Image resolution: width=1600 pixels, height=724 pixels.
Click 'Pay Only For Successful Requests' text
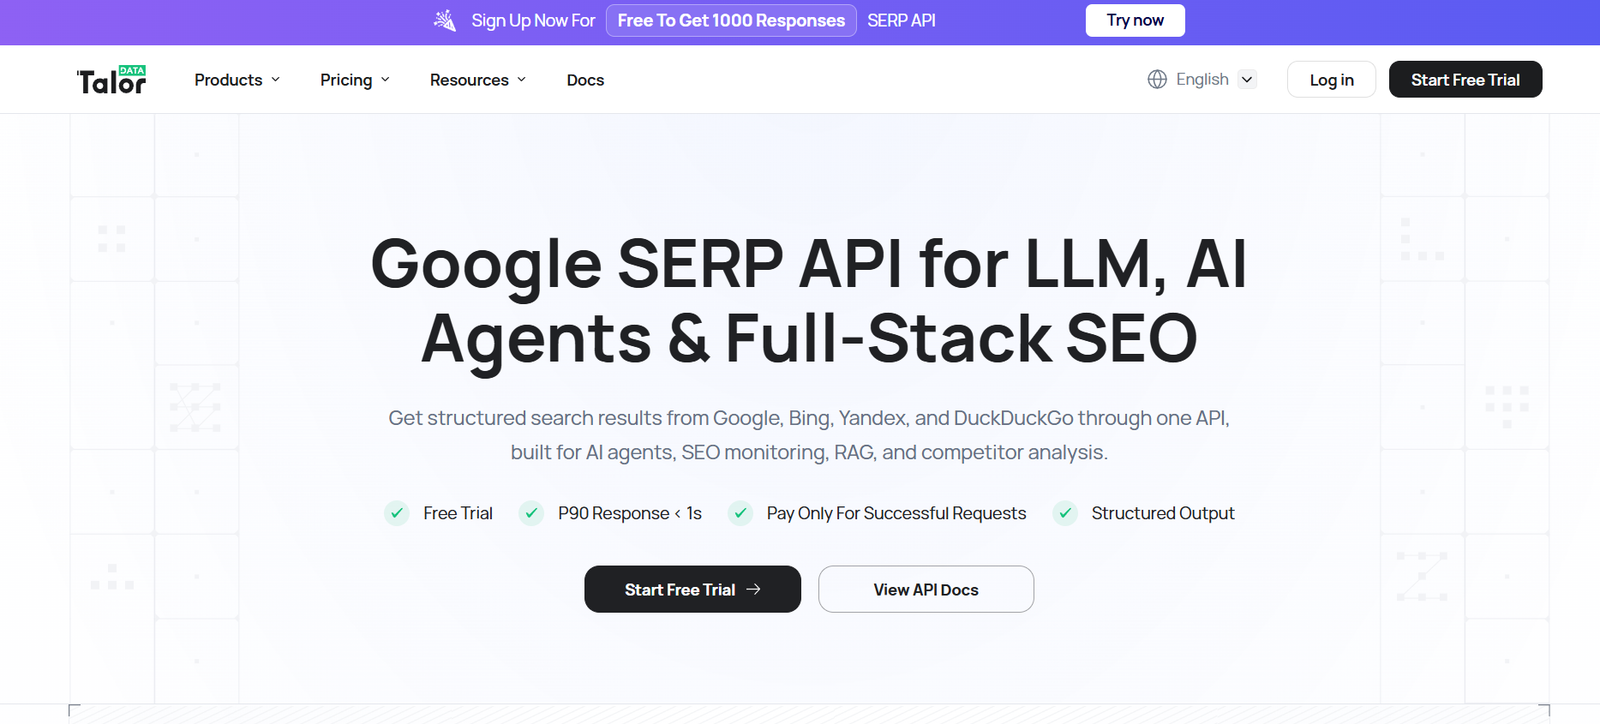click(x=896, y=513)
